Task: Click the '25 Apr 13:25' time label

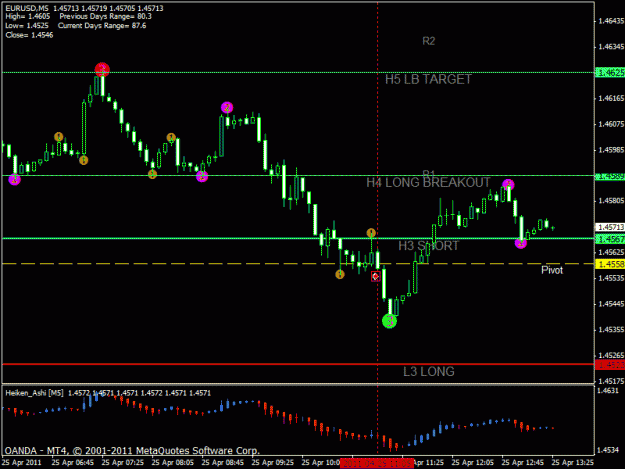Action: [x=572, y=462]
